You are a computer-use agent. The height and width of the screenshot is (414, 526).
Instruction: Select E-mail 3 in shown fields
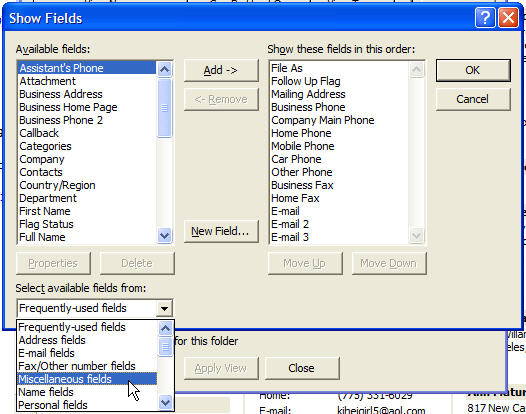point(339,238)
